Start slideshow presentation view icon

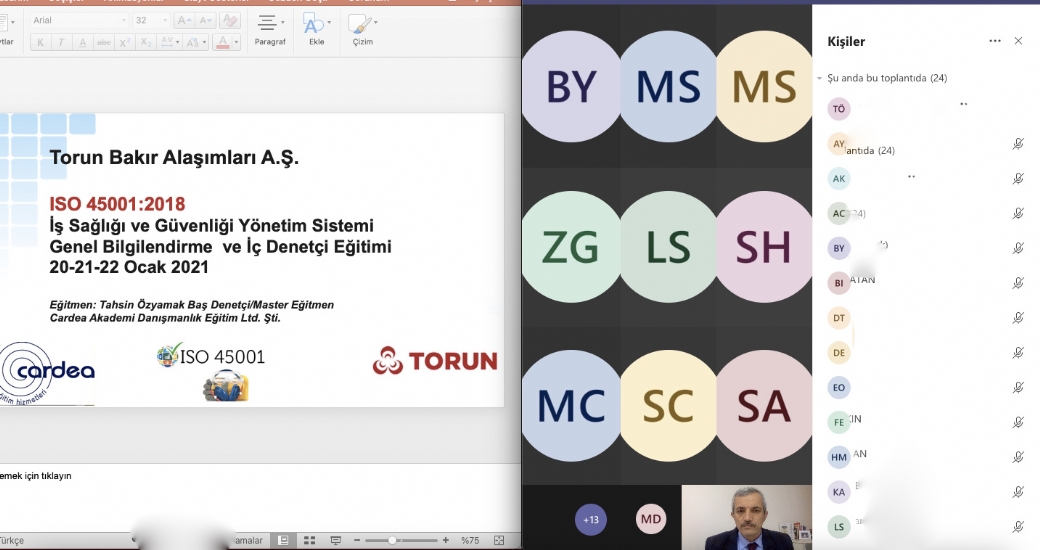click(336, 541)
